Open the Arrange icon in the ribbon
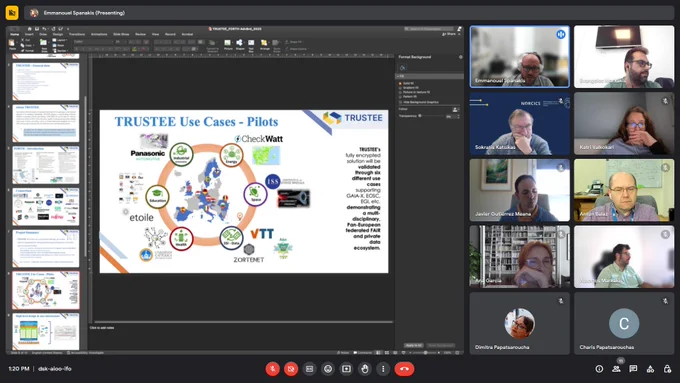Screen dimensions: 680x383 click(264, 43)
